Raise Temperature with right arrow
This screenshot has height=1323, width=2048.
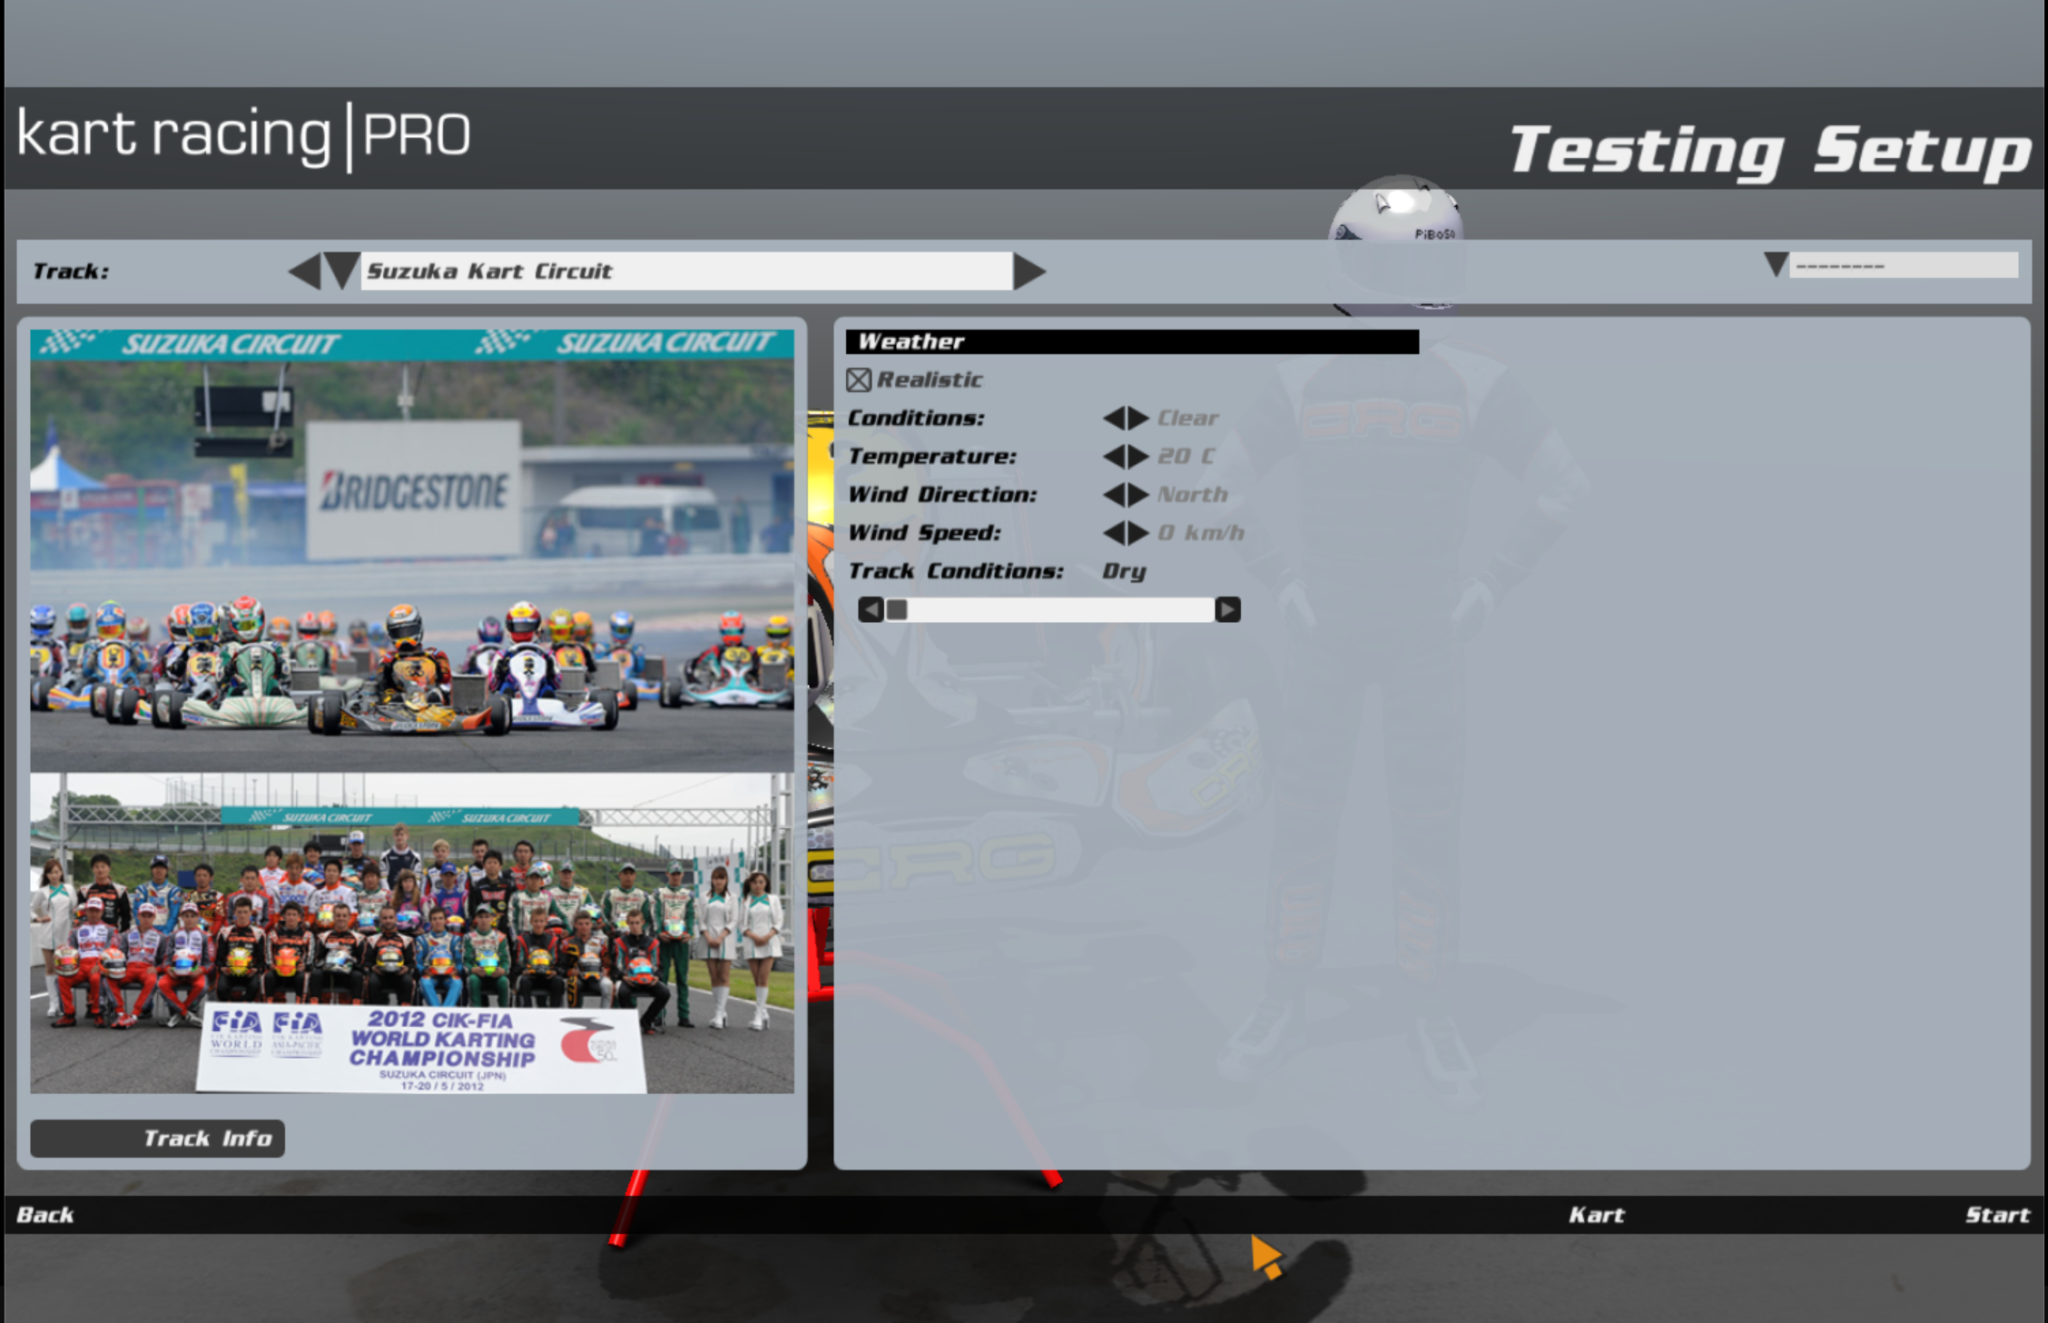click(x=1138, y=457)
